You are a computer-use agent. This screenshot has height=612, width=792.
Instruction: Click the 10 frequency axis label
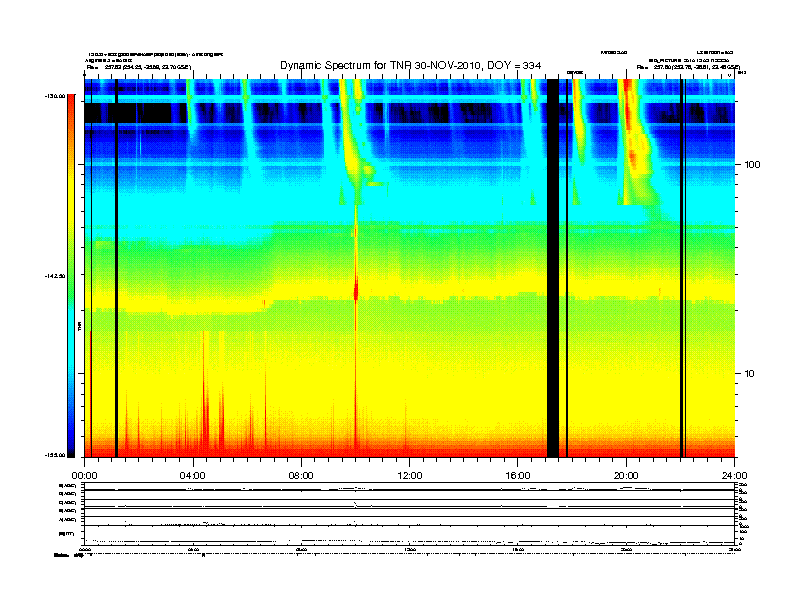tap(750, 374)
